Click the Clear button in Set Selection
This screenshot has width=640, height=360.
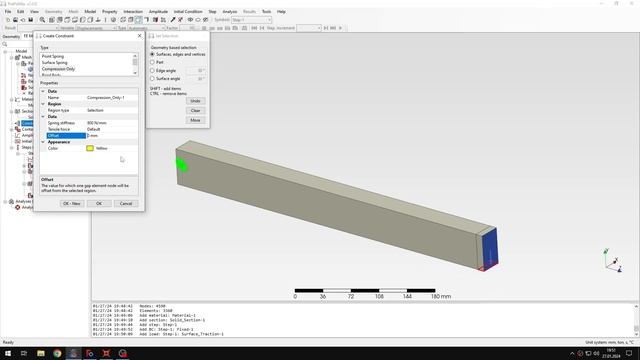tap(195, 111)
